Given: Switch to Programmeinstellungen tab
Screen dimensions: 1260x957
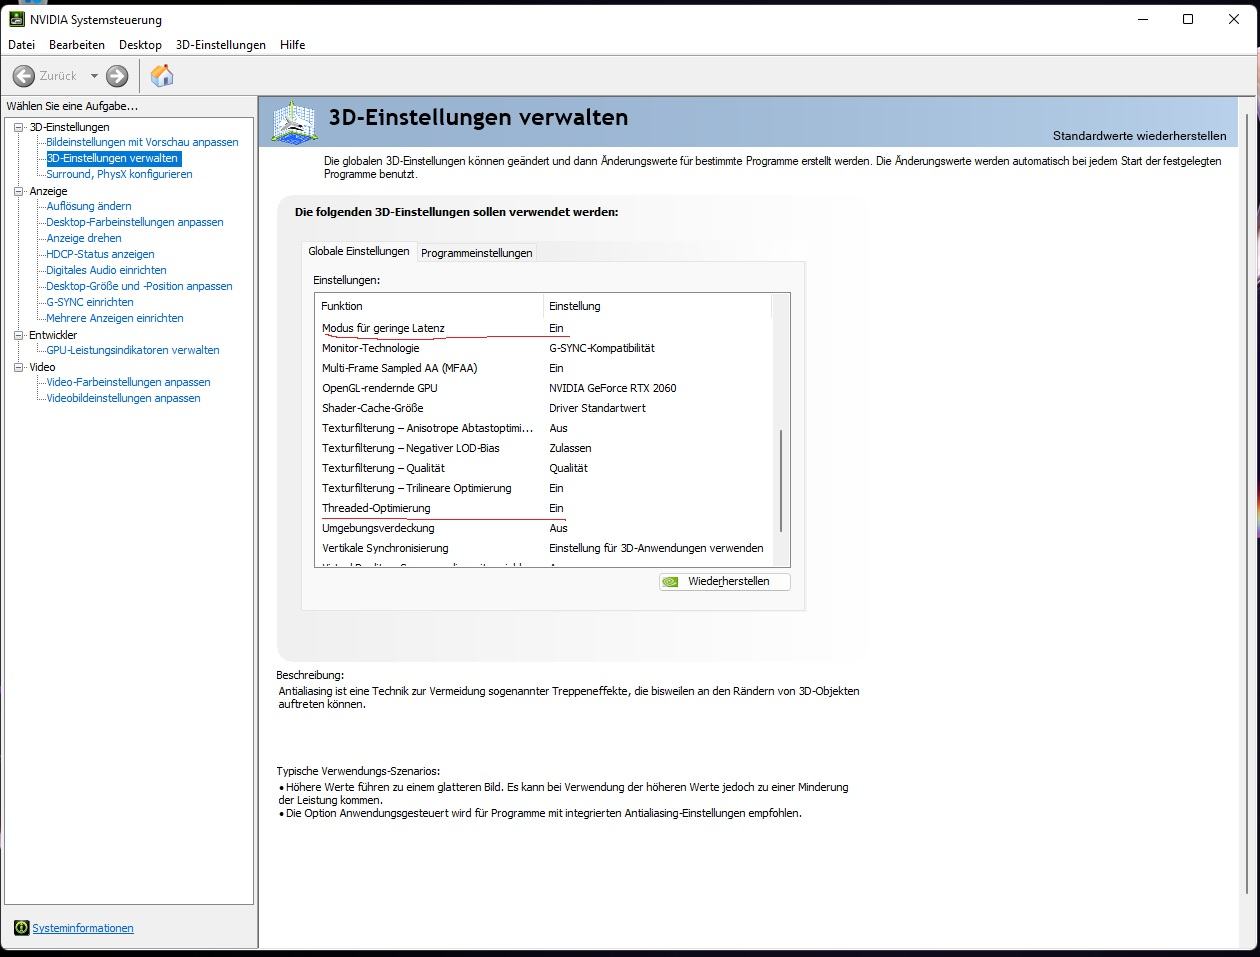Looking at the screenshot, I should point(476,253).
